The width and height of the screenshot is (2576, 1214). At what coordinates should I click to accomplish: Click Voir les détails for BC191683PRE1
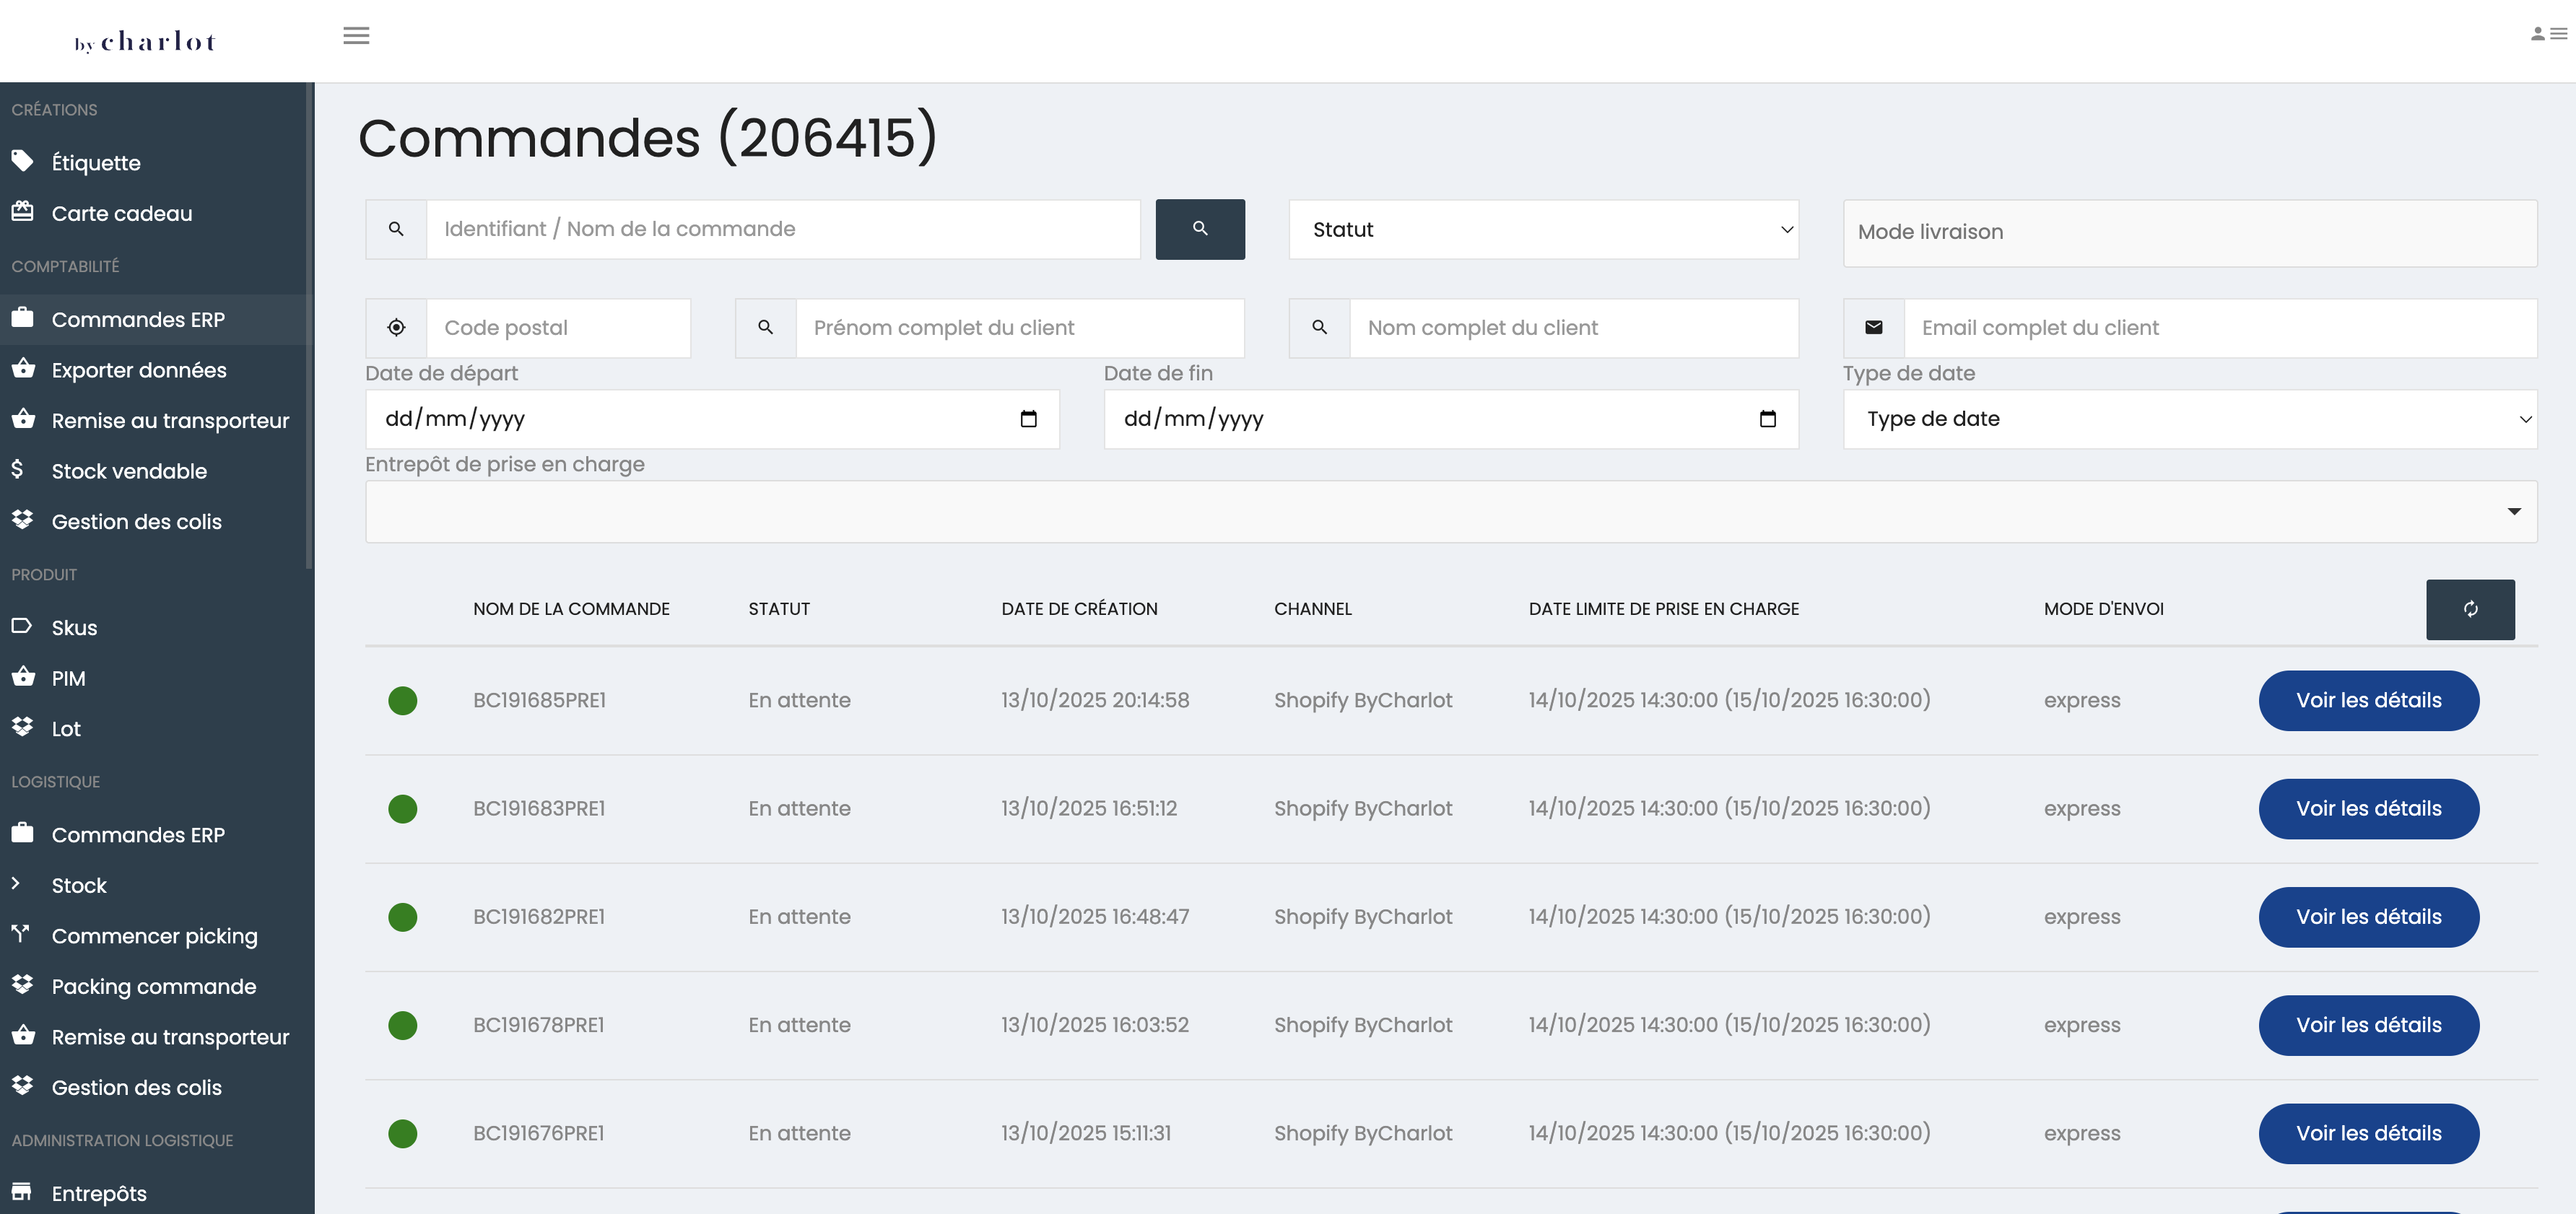click(x=2367, y=808)
